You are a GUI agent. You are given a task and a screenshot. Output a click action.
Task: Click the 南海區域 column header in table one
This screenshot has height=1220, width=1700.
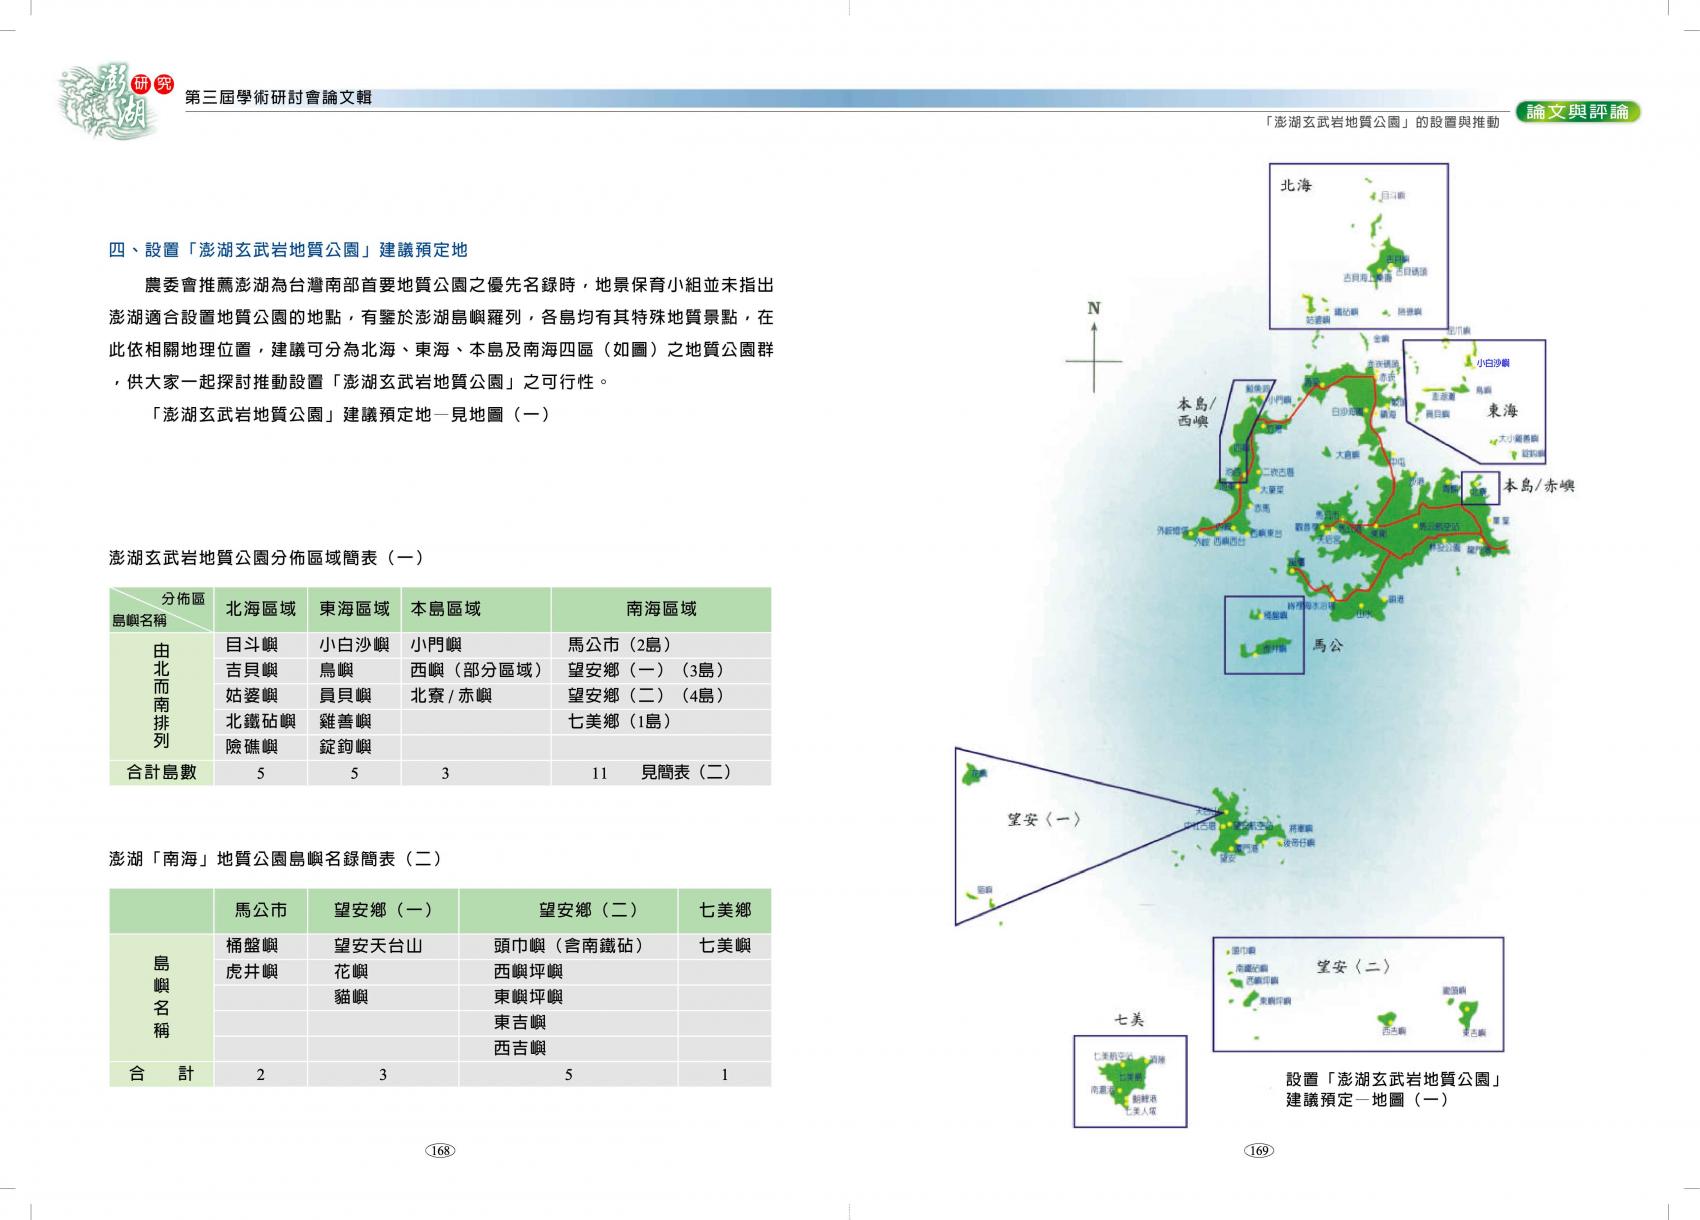660,609
